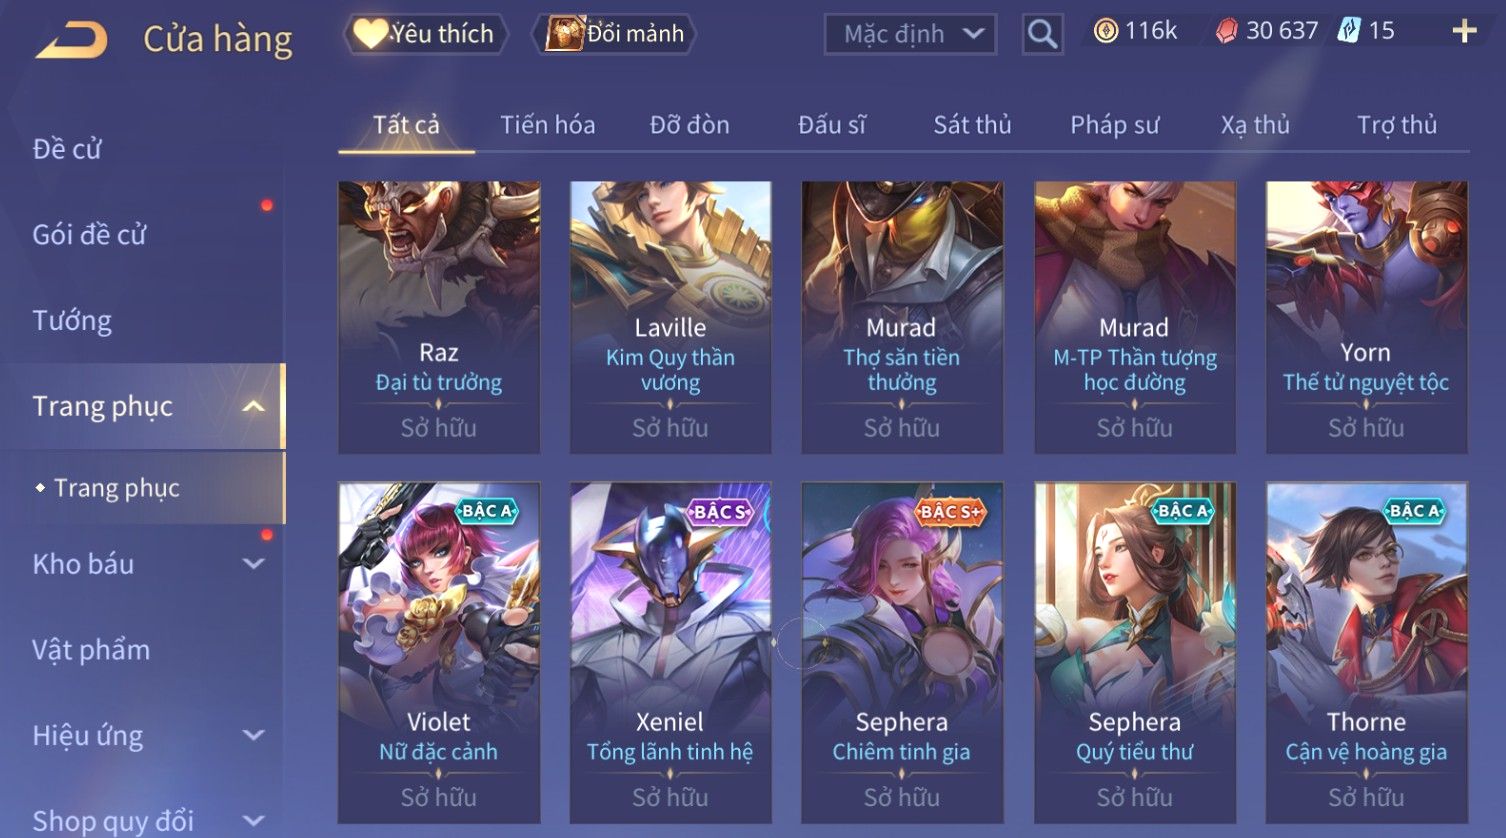The height and width of the screenshot is (838, 1506).
Task: Open Đổi mảnh fragment exchange
Action: 616,34
